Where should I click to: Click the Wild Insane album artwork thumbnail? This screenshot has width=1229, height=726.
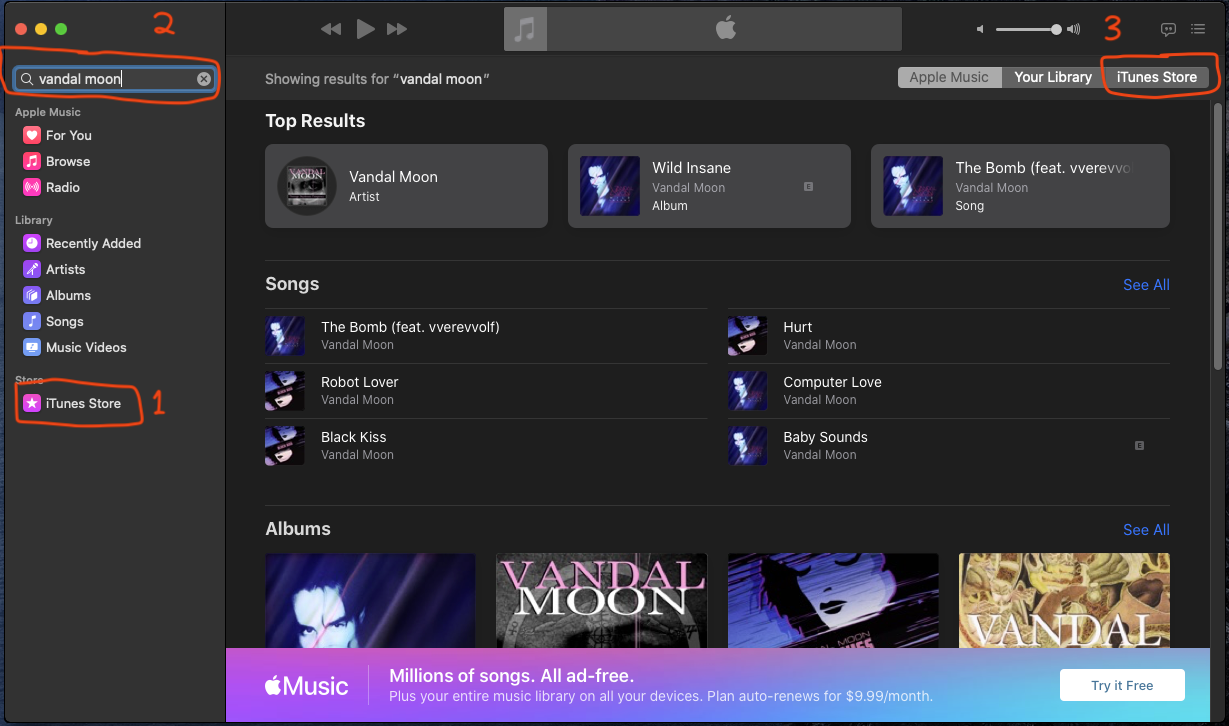pyautogui.click(x=610, y=186)
